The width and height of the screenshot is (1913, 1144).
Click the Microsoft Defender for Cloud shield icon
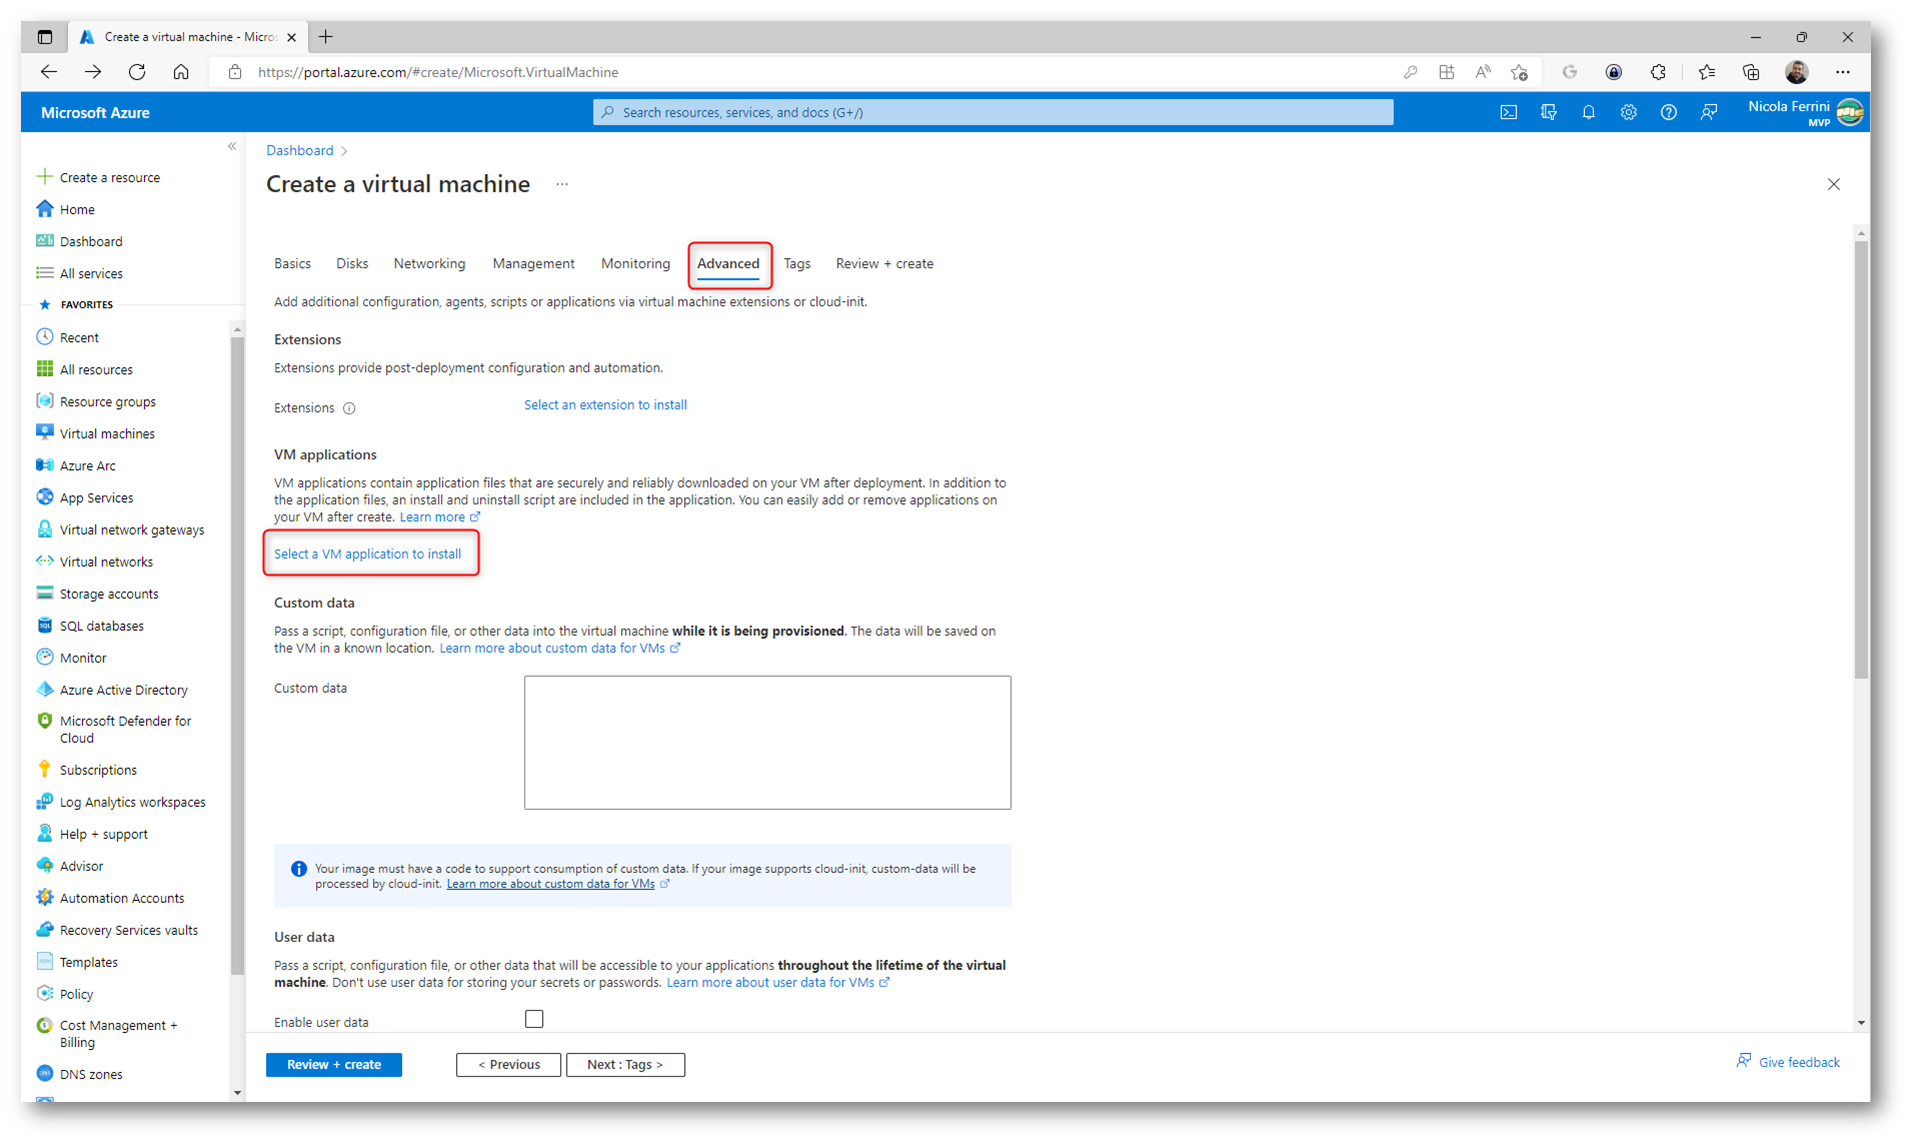tap(44, 721)
